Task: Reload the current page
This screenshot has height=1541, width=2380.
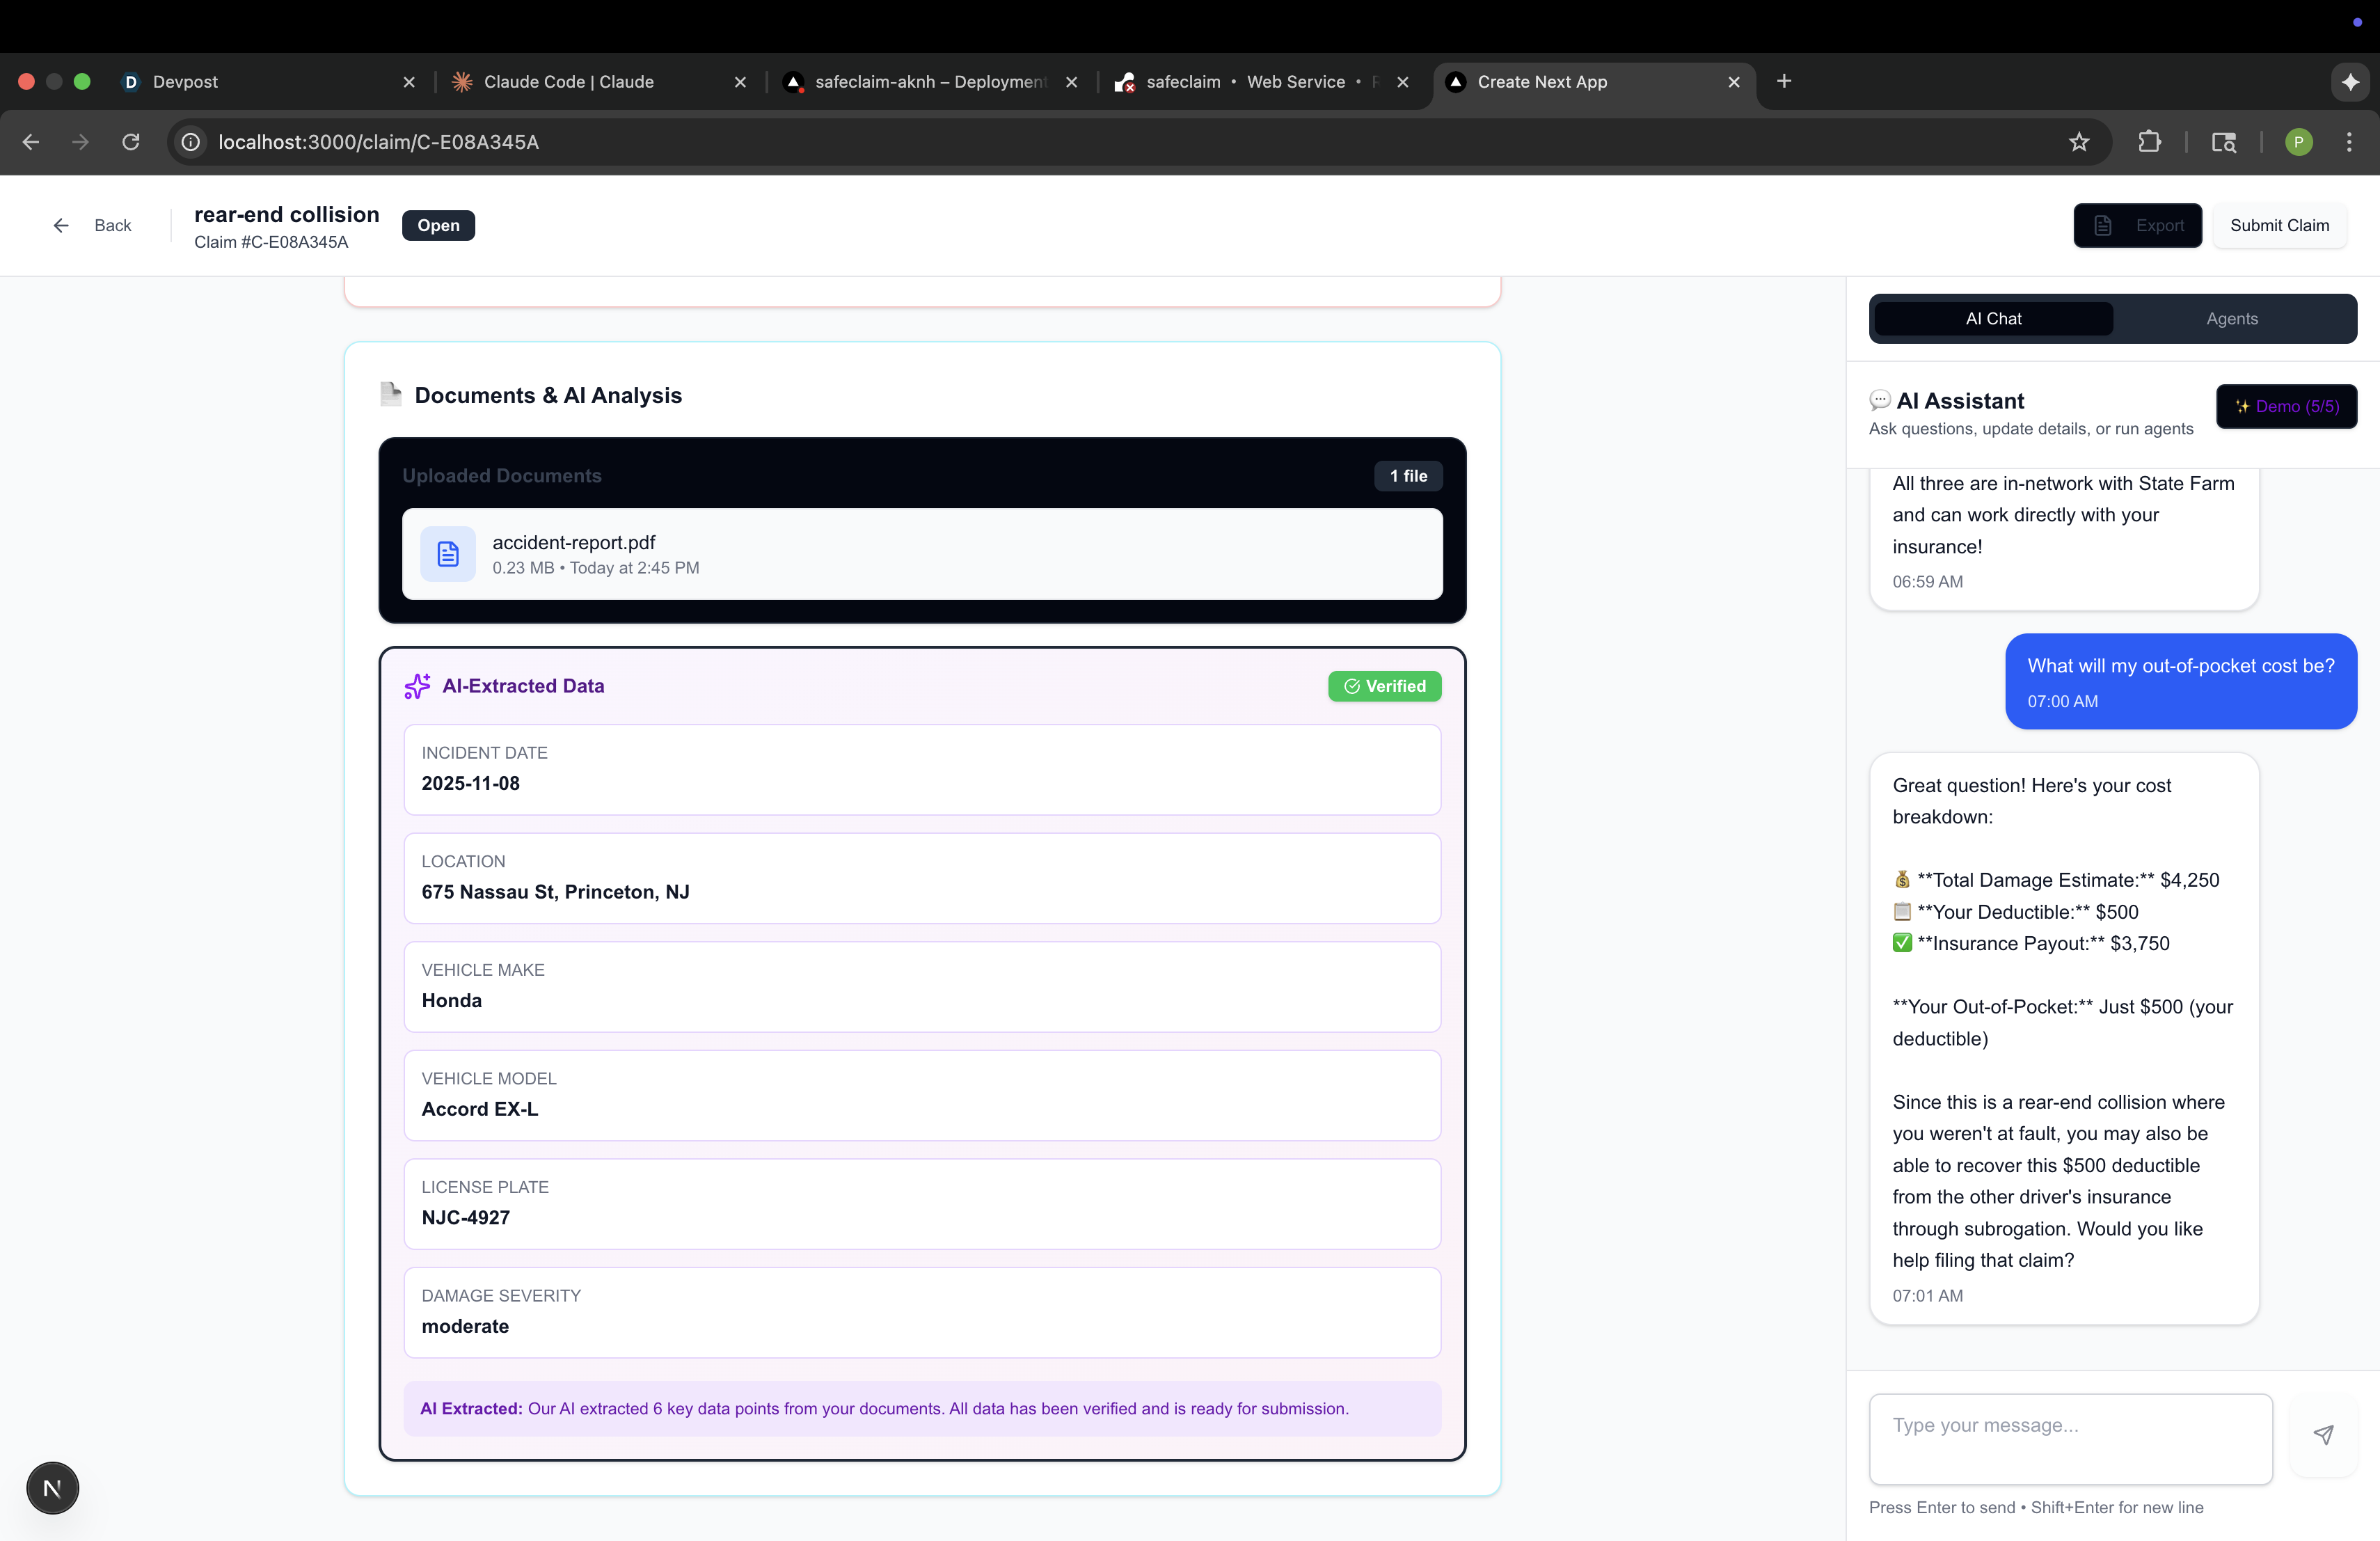Action: (x=131, y=142)
